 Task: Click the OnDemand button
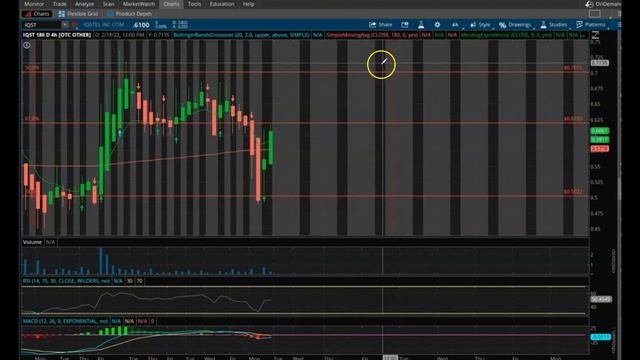603,4
